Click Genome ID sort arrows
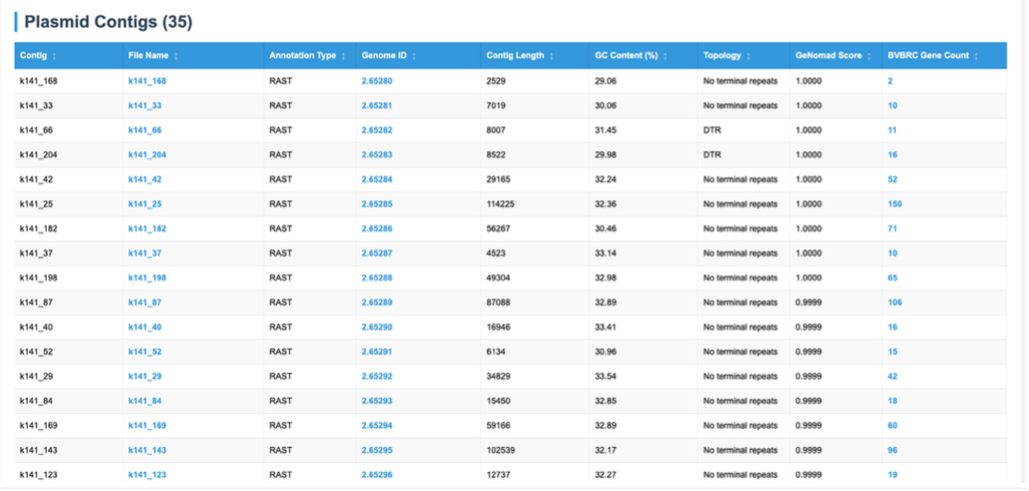This screenshot has width=1029, height=491. (414, 56)
